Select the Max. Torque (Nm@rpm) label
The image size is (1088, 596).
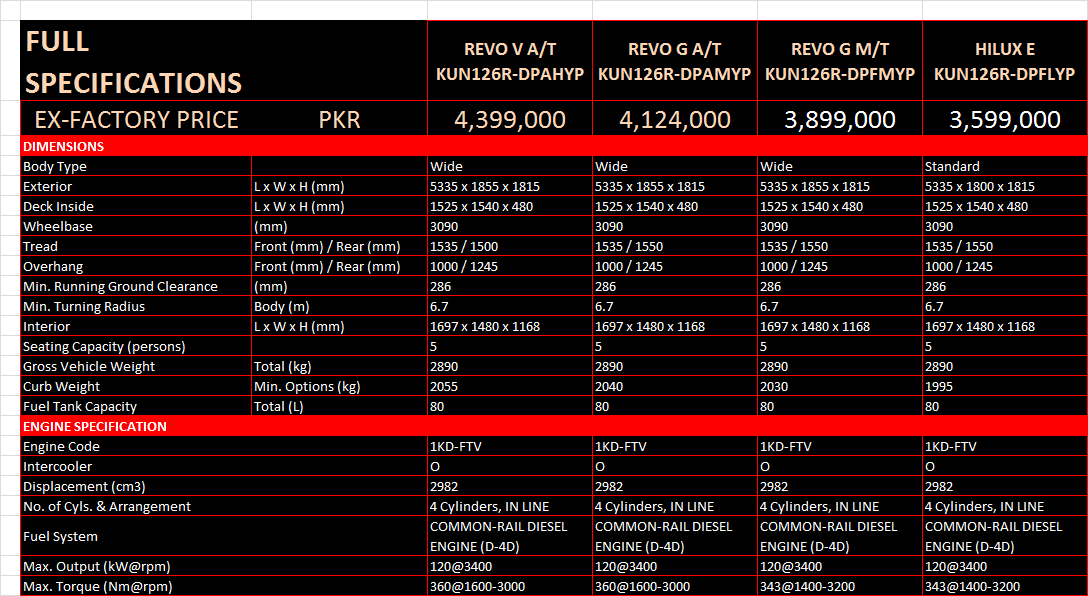pos(224,586)
